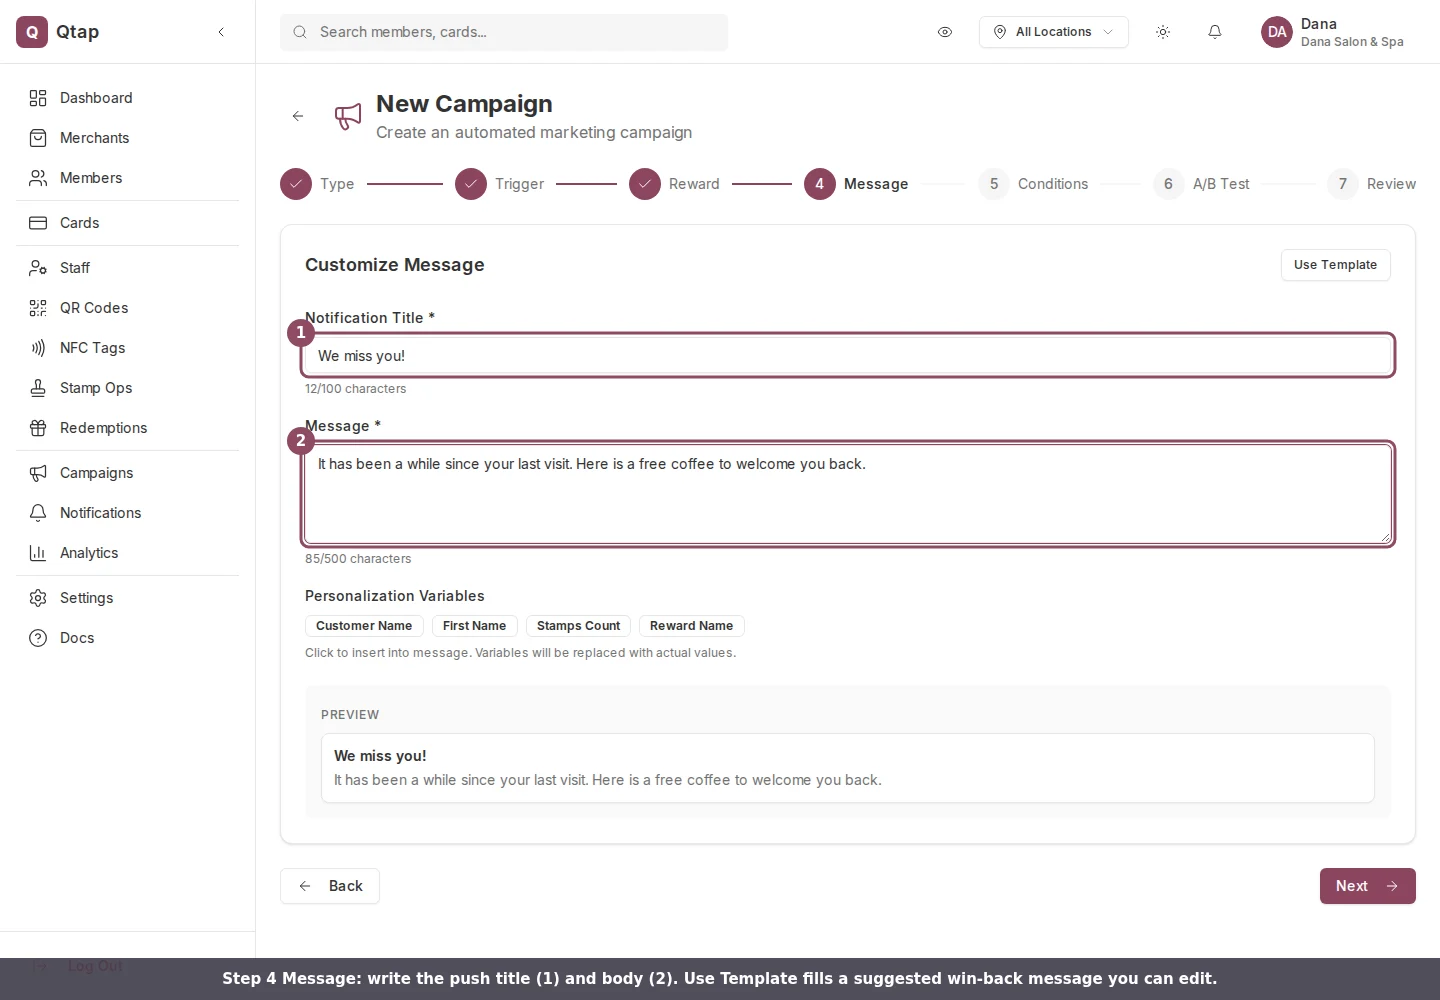Open the All Locations dropdown
The width and height of the screenshot is (1440, 1000).
tap(1054, 32)
